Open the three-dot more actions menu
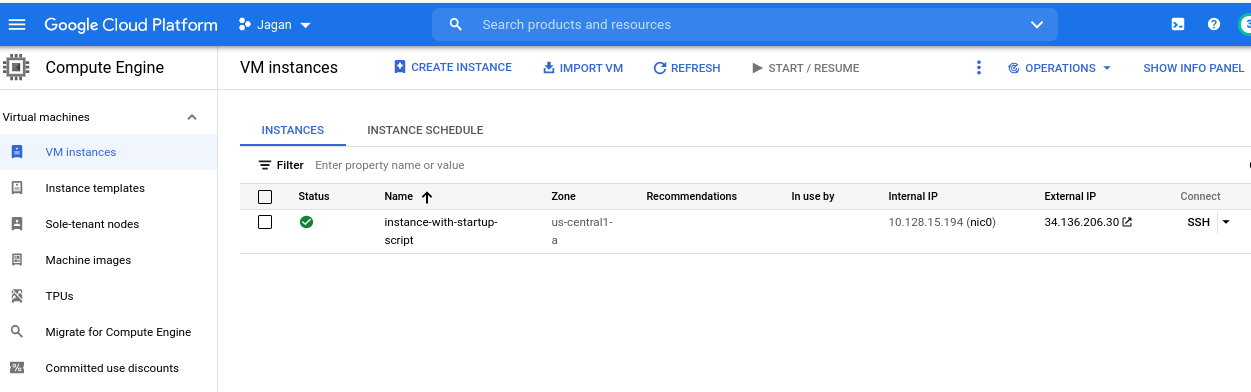 coord(978,68)
